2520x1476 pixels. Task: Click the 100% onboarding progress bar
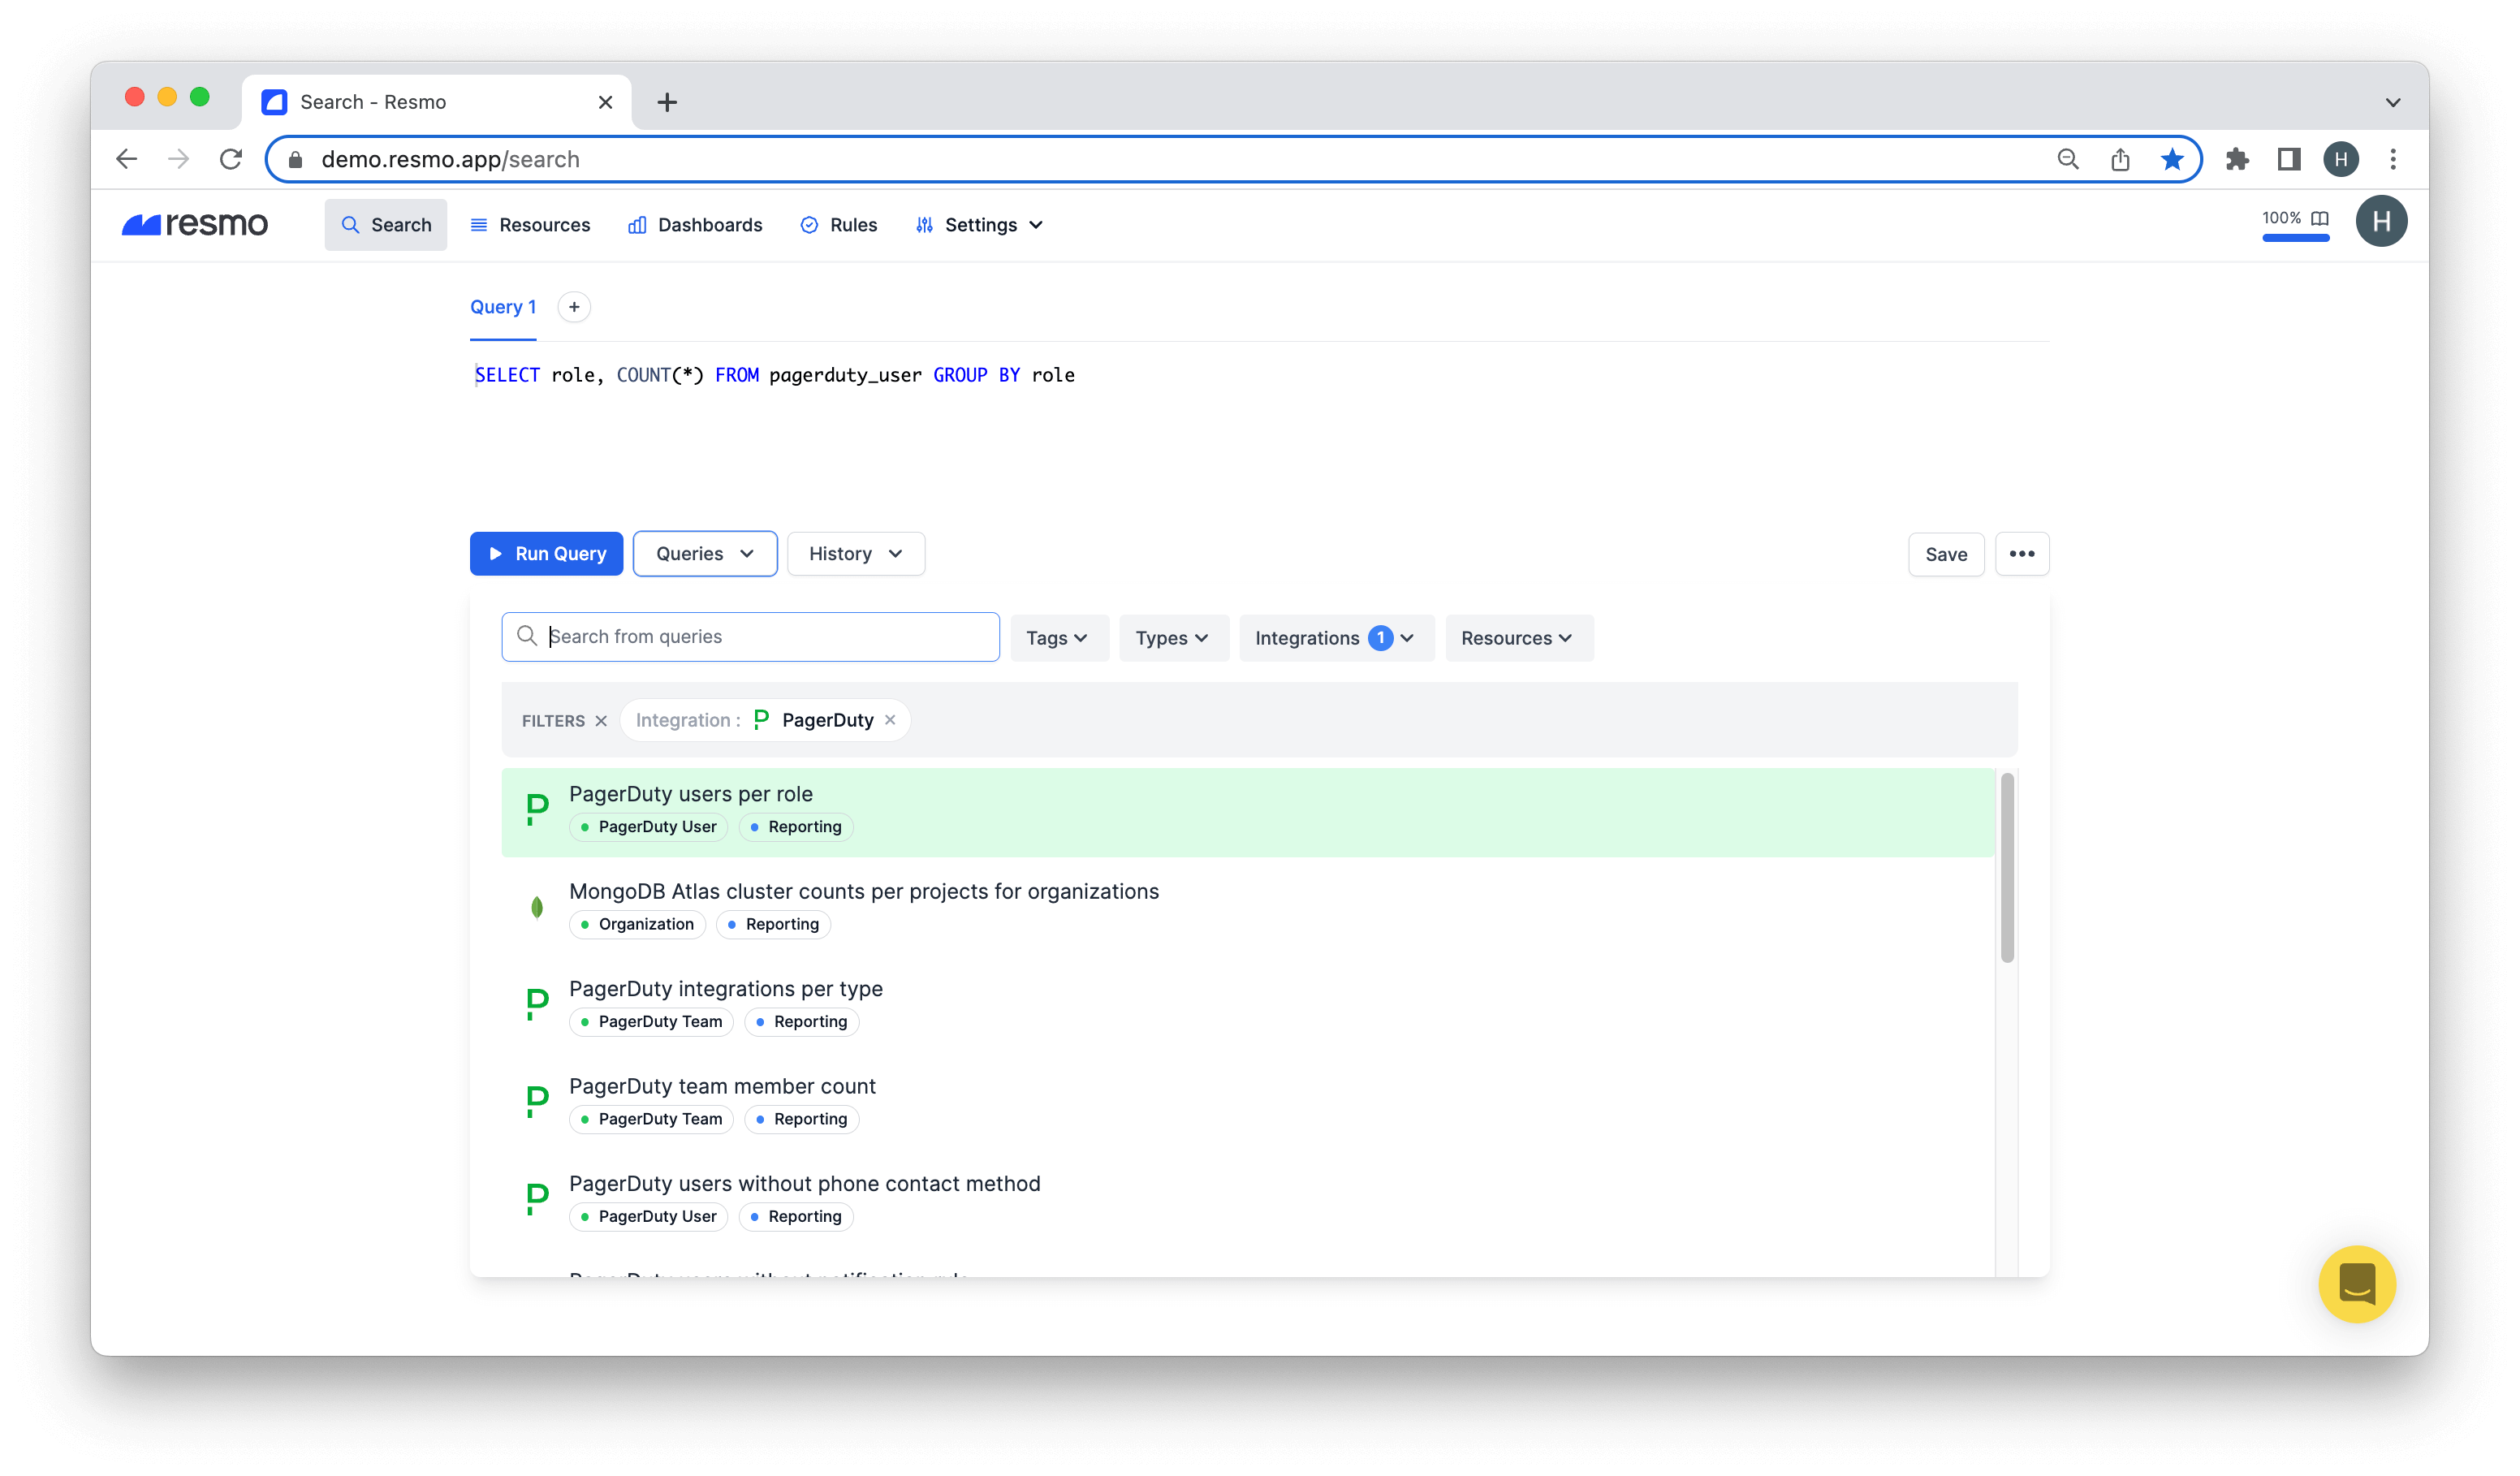(x=2296, y=238)
